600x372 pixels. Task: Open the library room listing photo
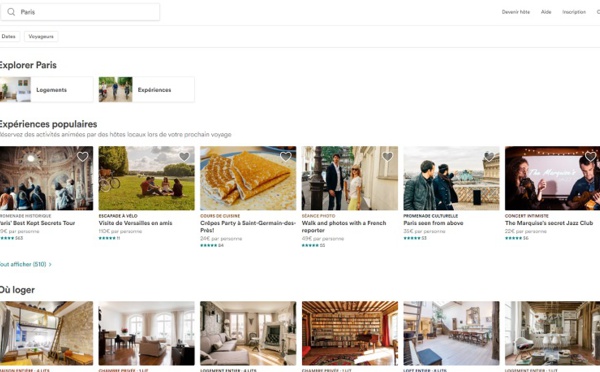pyautogui.click(x=350, y=333)
